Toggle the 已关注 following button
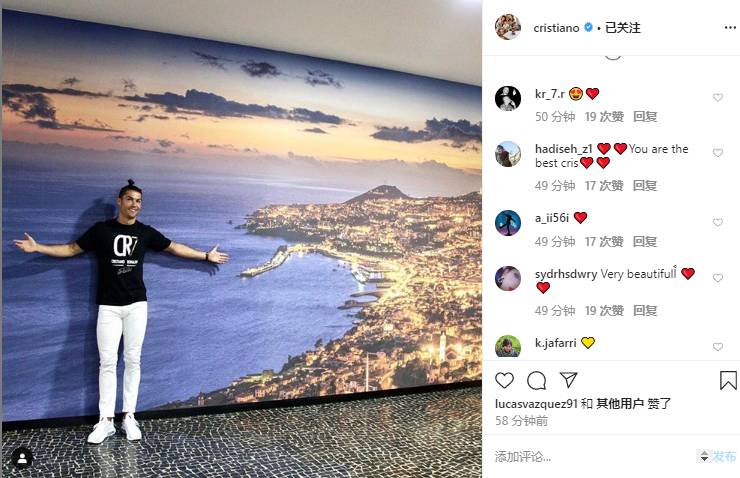 622,28
